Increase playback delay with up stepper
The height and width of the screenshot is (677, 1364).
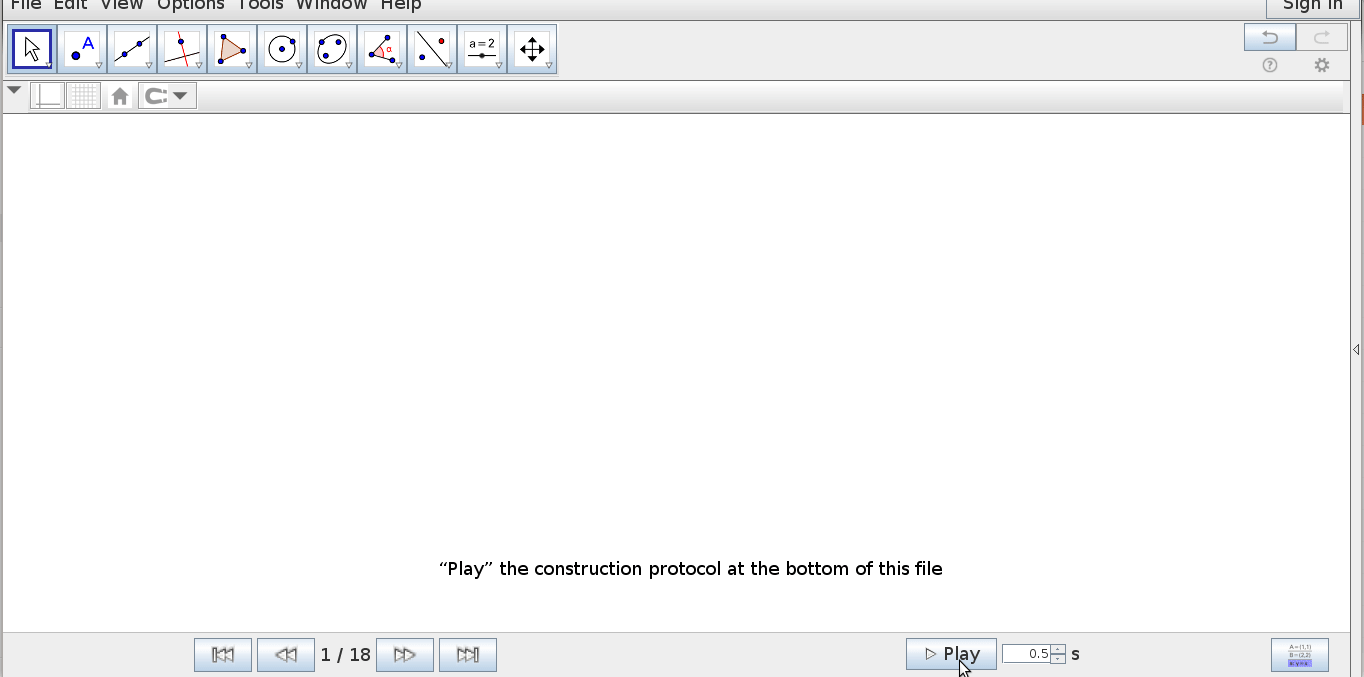click(1058, 650)
